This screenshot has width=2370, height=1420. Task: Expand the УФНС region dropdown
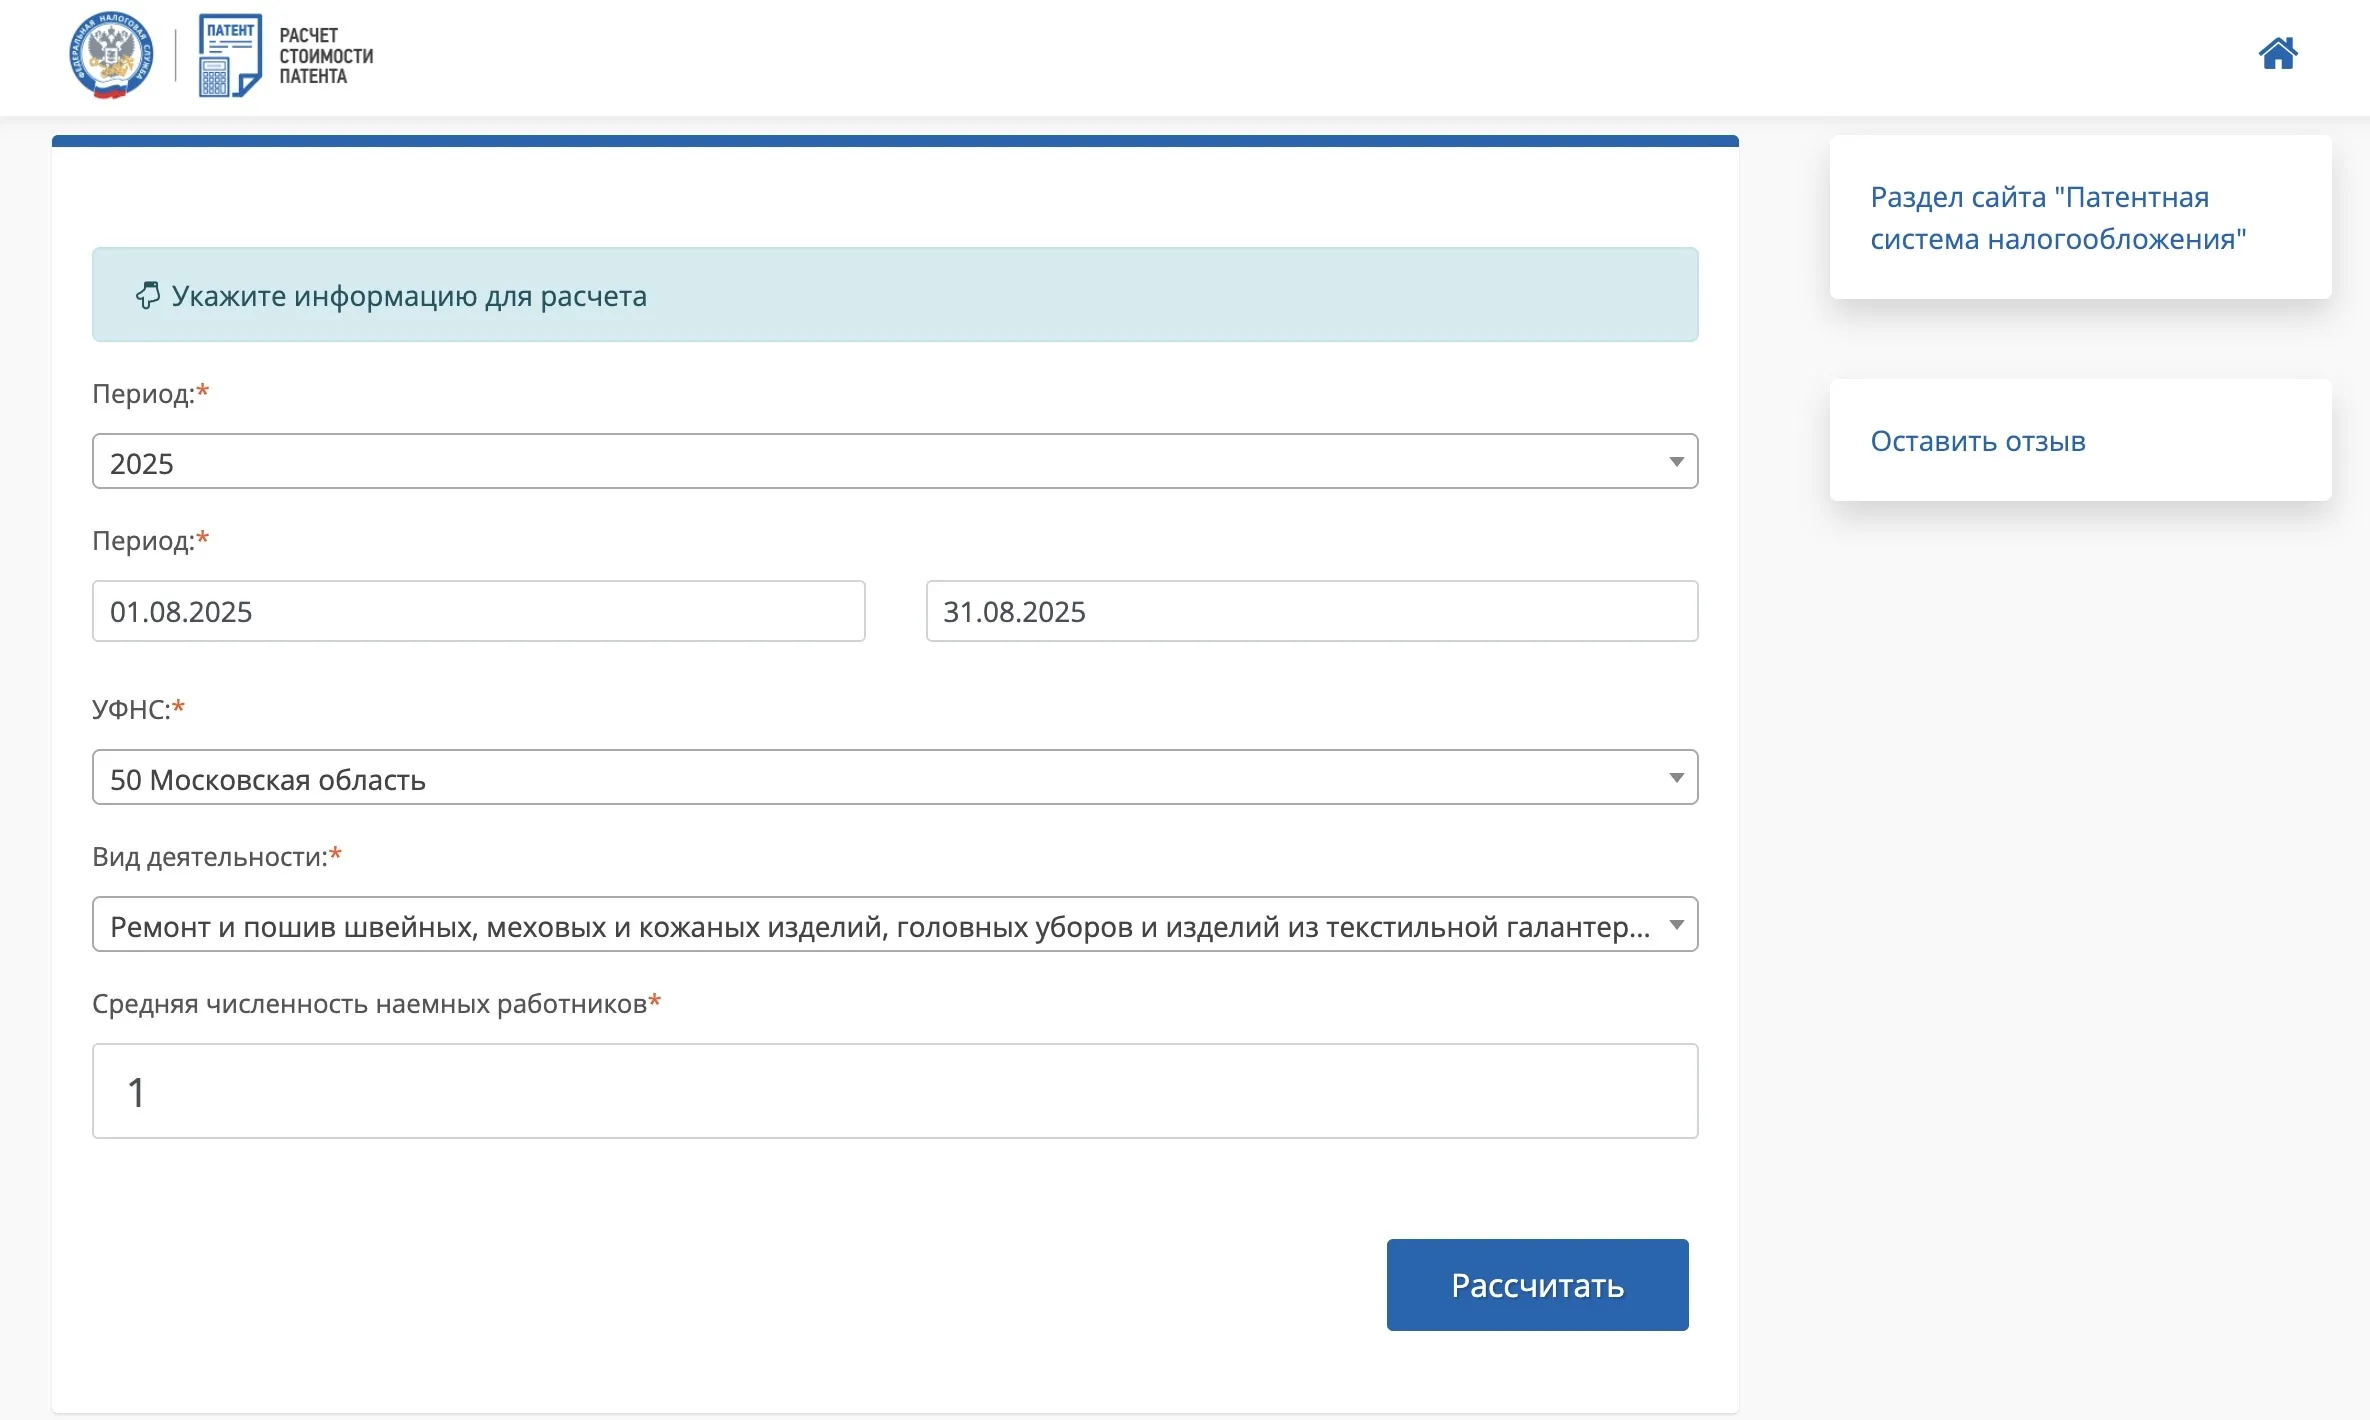point(880,778)
